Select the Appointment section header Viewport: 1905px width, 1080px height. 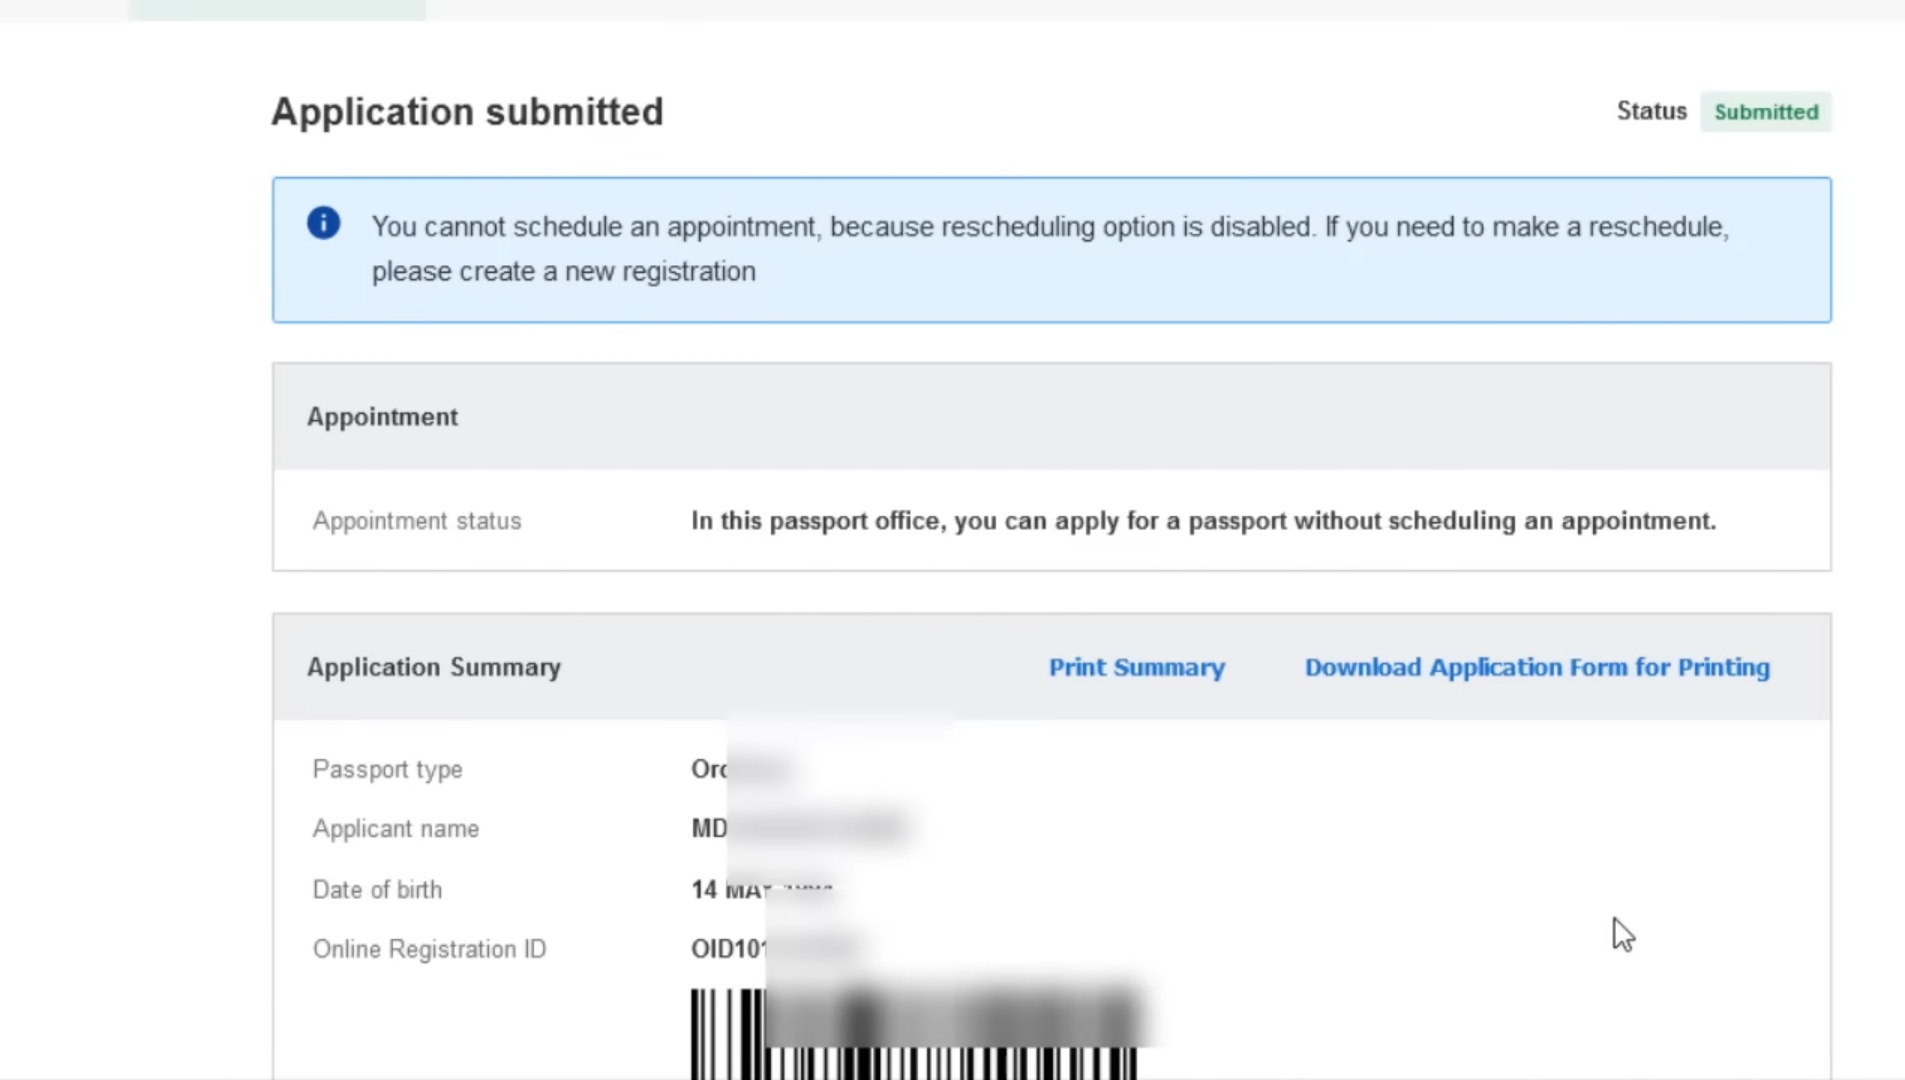(x=382, y=416)
